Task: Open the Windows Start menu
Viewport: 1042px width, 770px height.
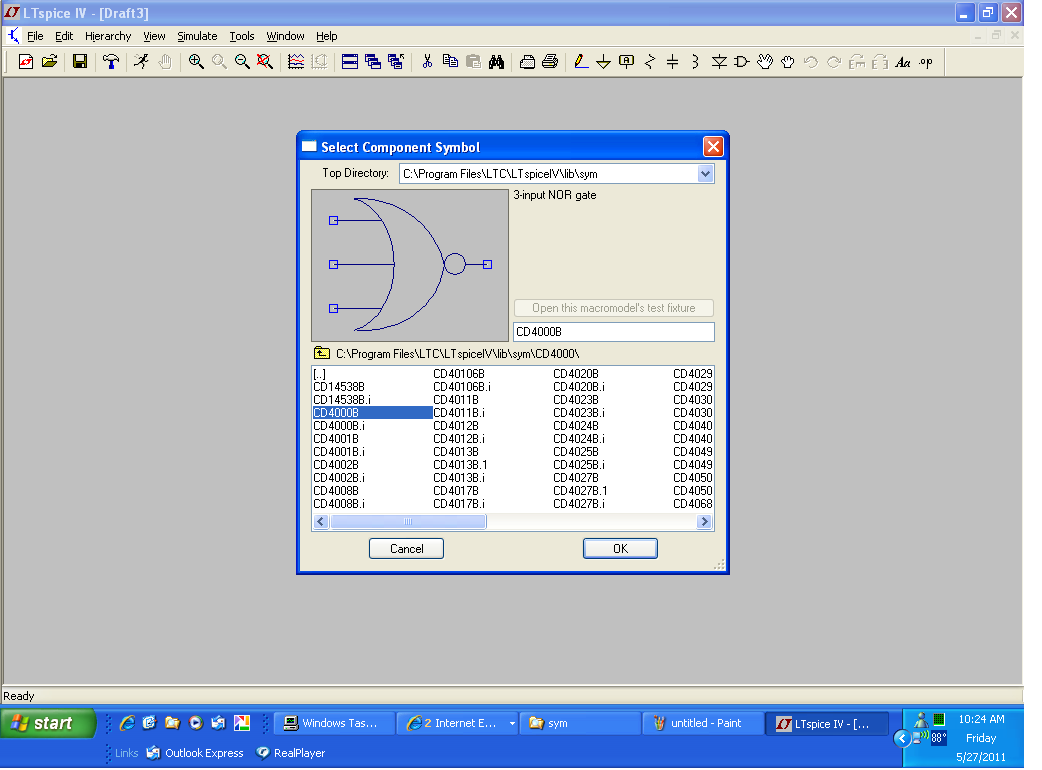Action: coord(49,723)
